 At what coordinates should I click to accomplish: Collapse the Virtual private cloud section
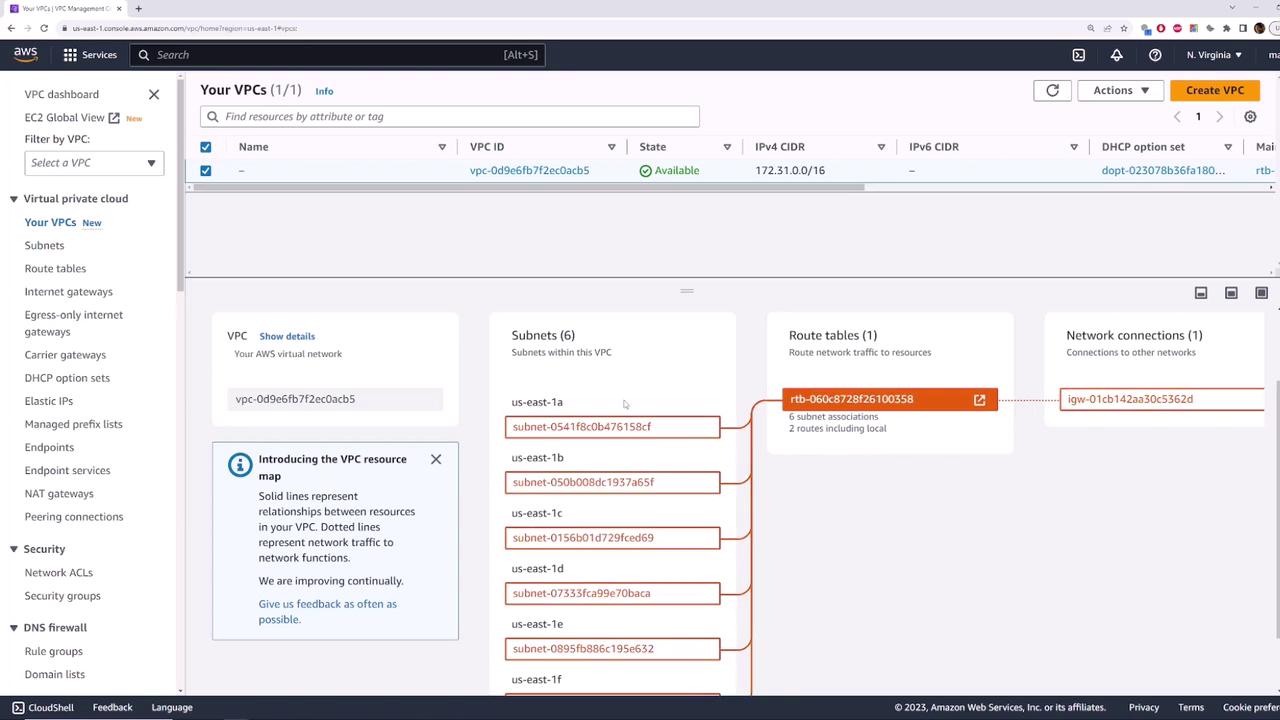[14, 199]
